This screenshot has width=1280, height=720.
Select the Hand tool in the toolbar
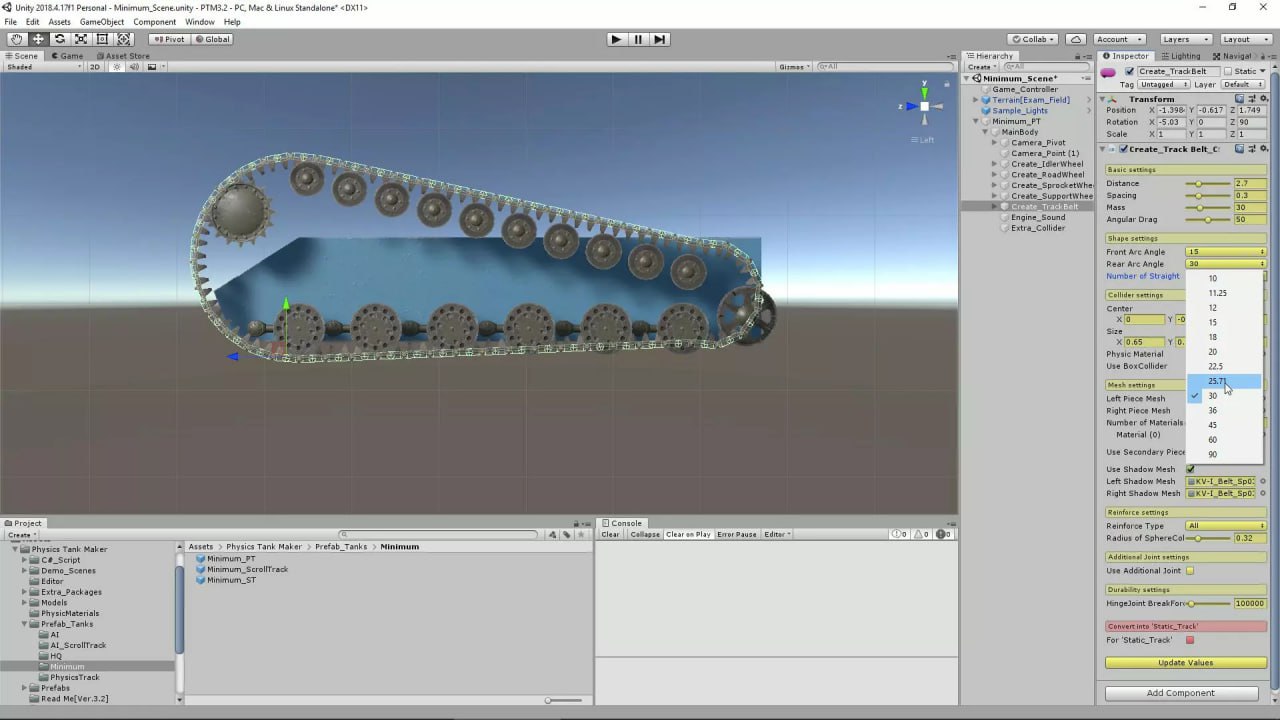16,39
